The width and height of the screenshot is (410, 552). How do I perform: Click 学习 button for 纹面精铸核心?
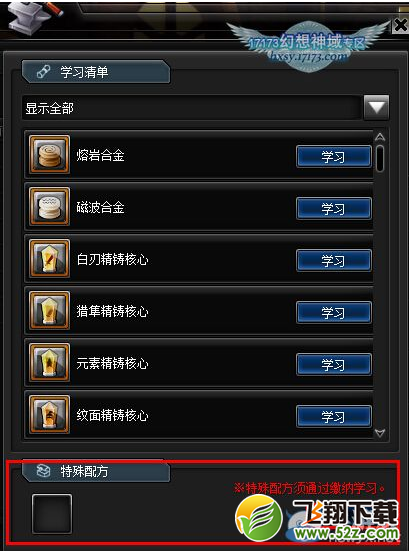(334, 416)
